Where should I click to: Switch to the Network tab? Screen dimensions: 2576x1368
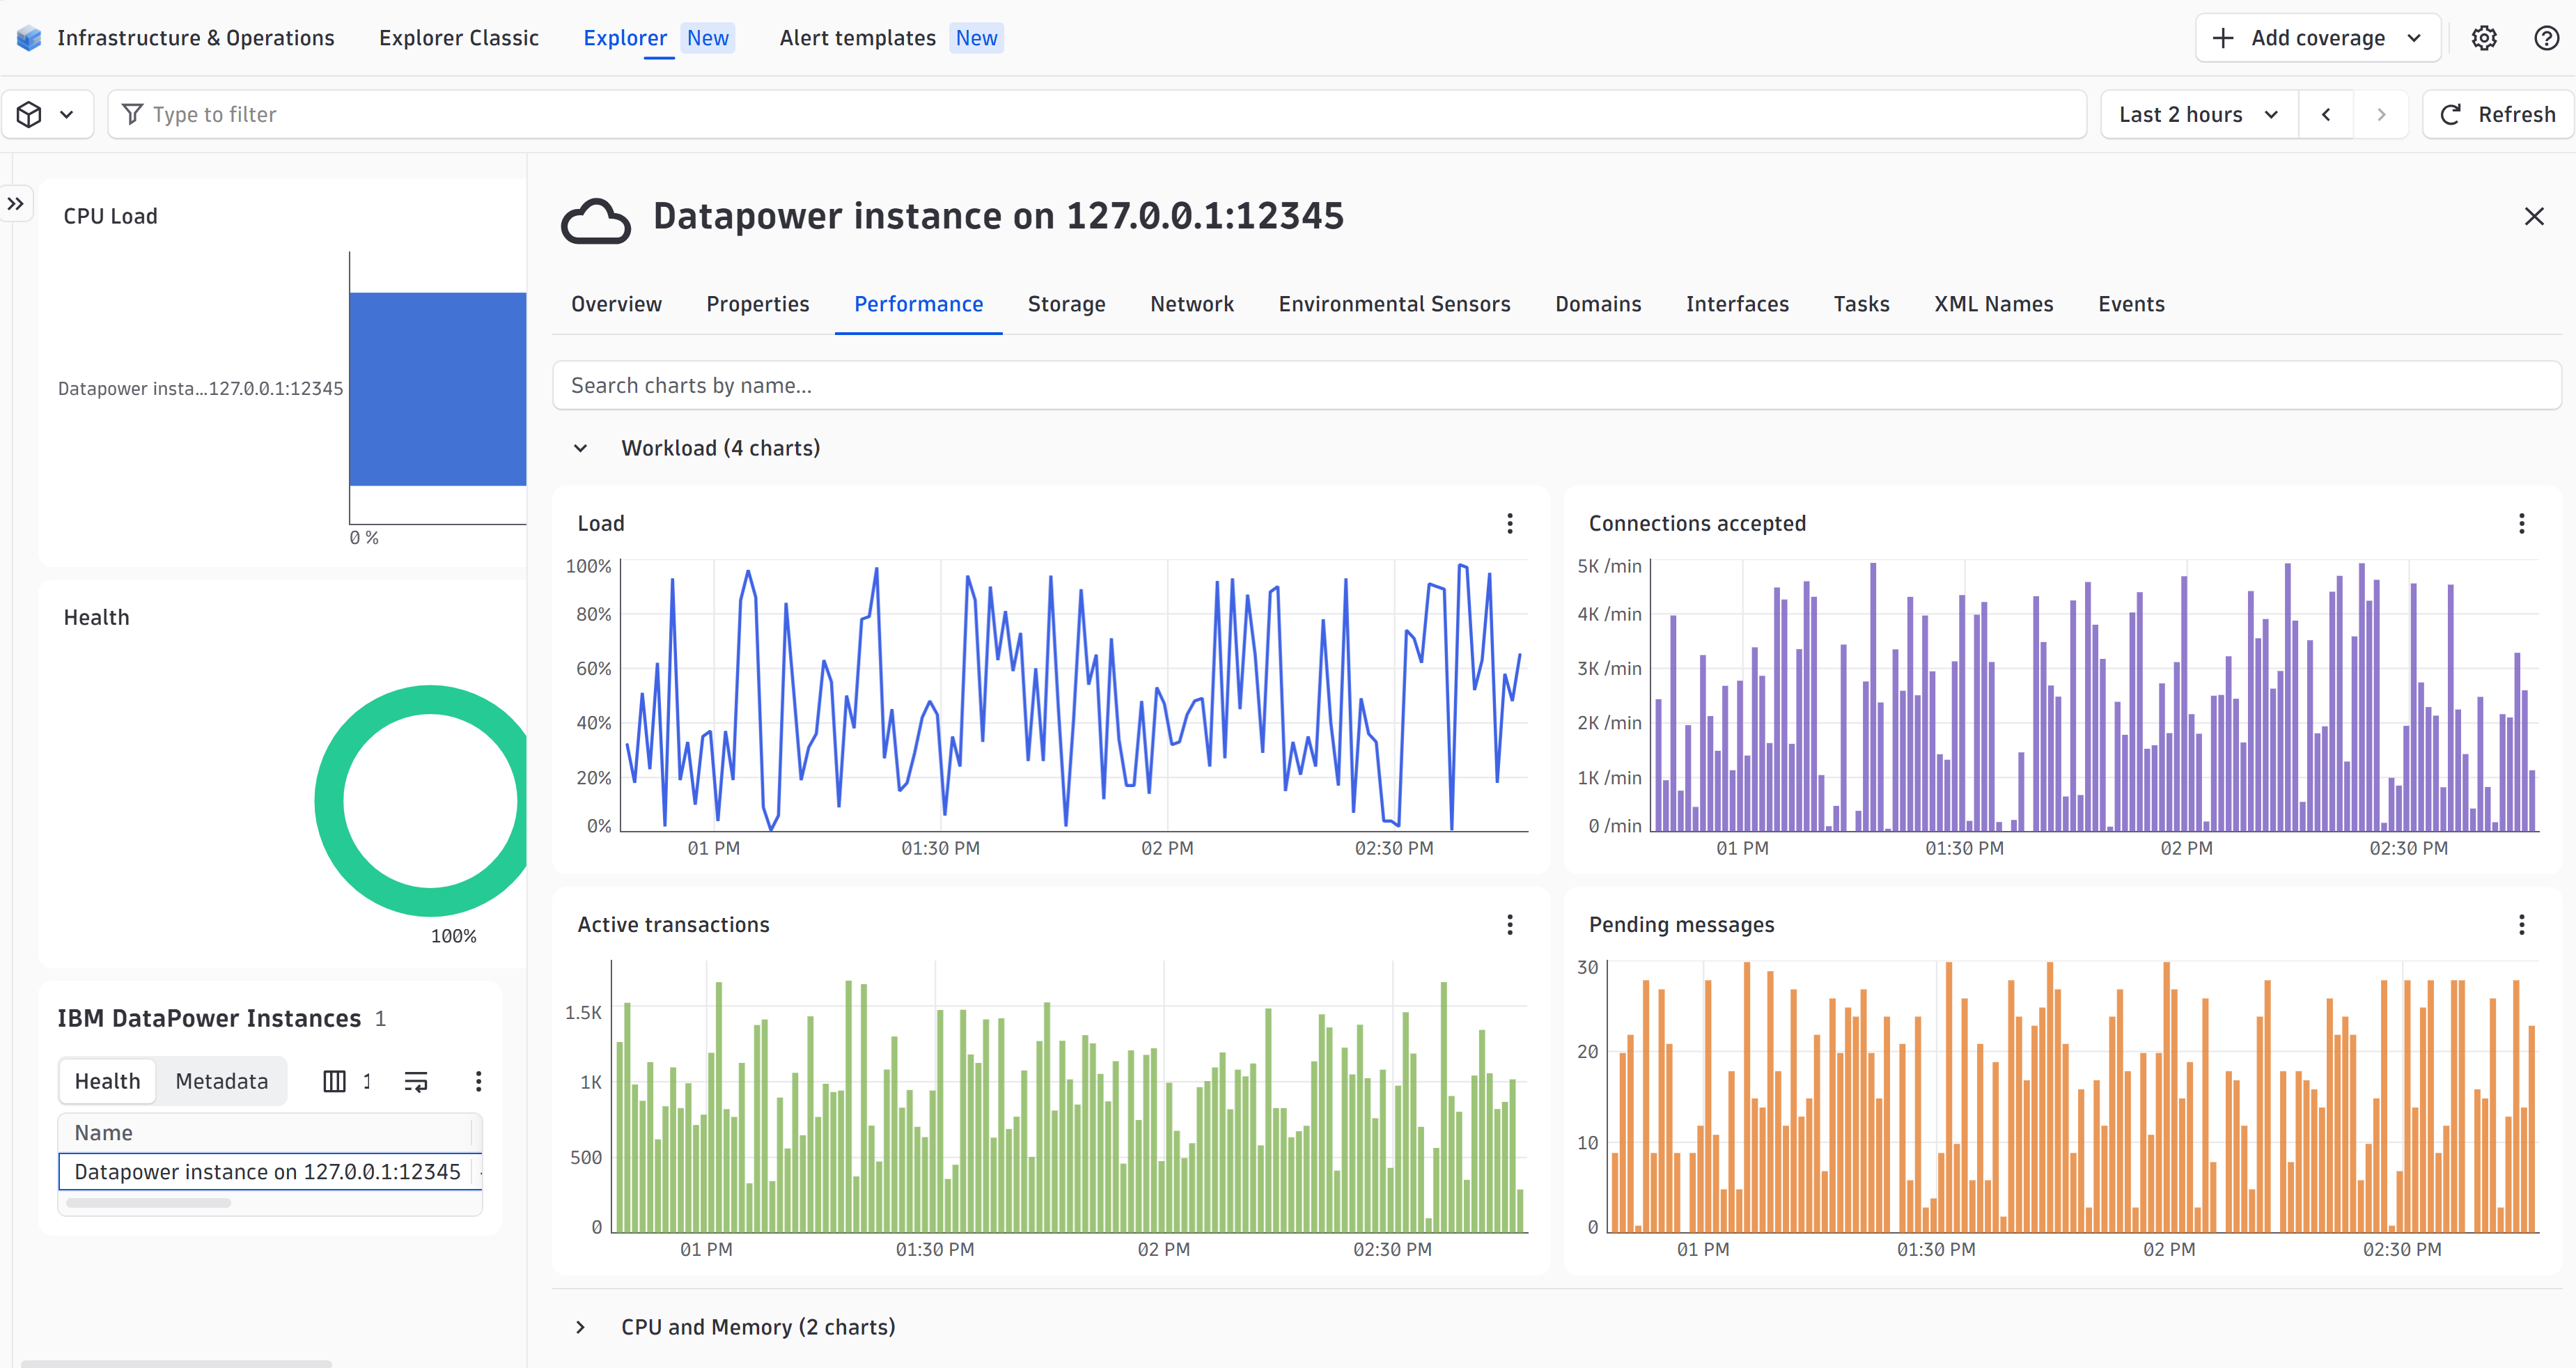click(x=1191, y=304)
